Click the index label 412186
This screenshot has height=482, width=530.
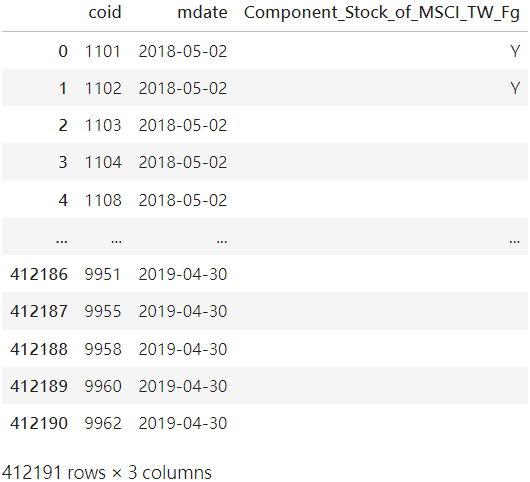(x=39, y=274)
